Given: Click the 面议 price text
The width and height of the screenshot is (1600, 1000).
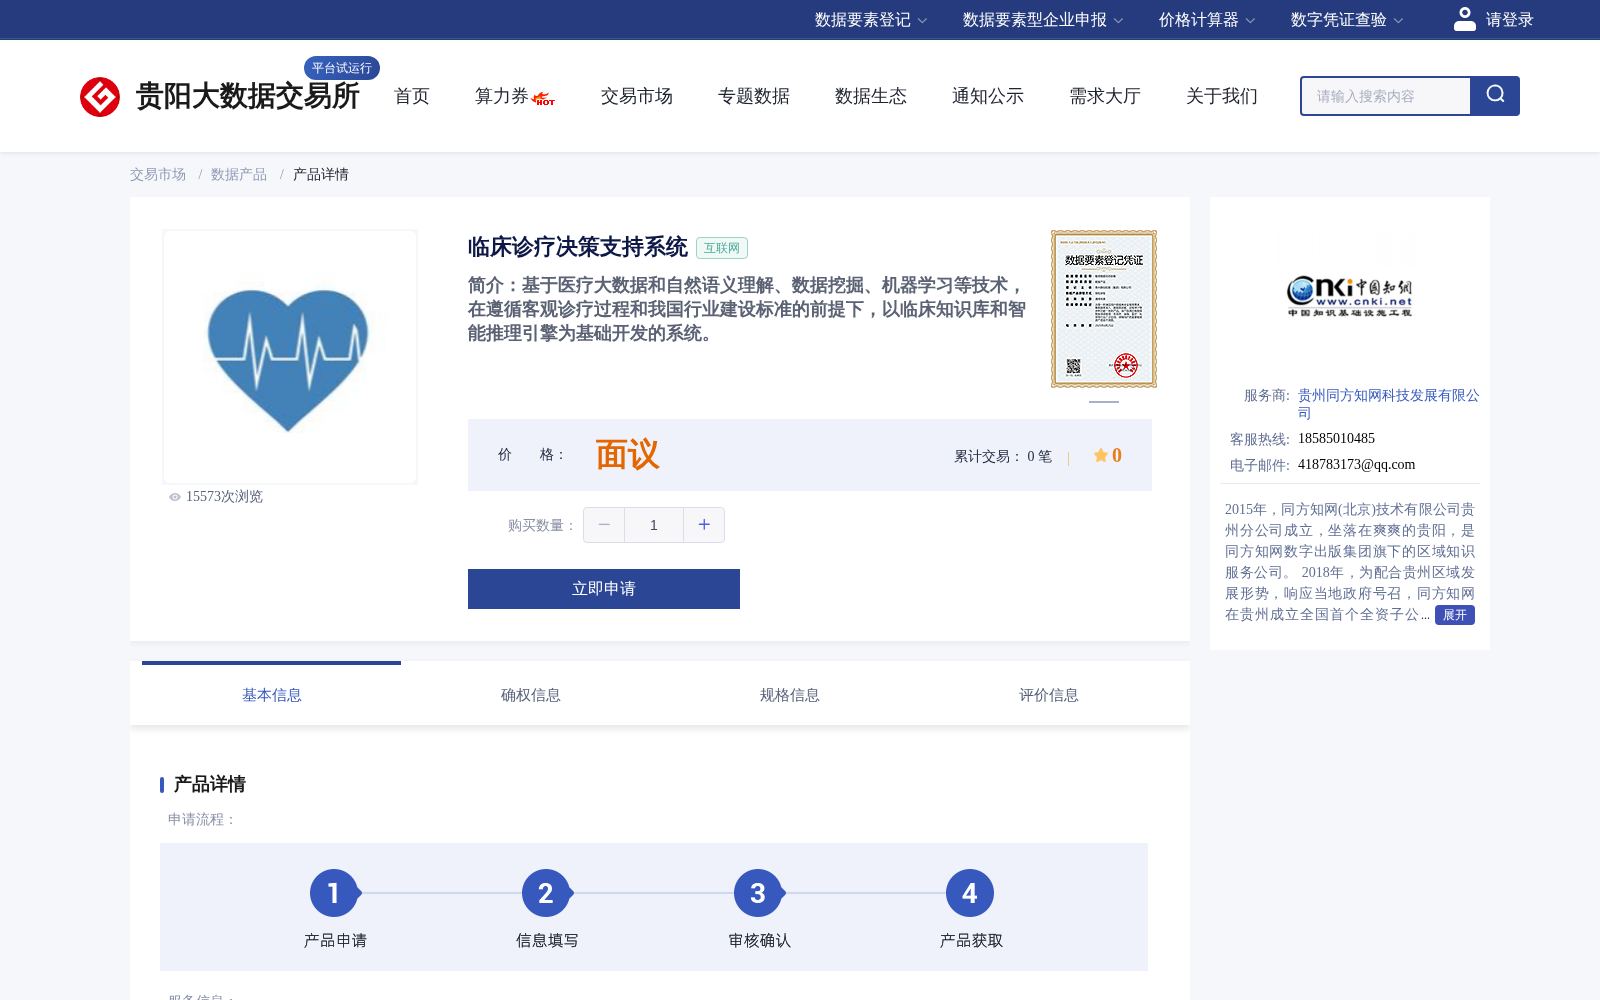Looking at the screenshot, I should [628, 455].
